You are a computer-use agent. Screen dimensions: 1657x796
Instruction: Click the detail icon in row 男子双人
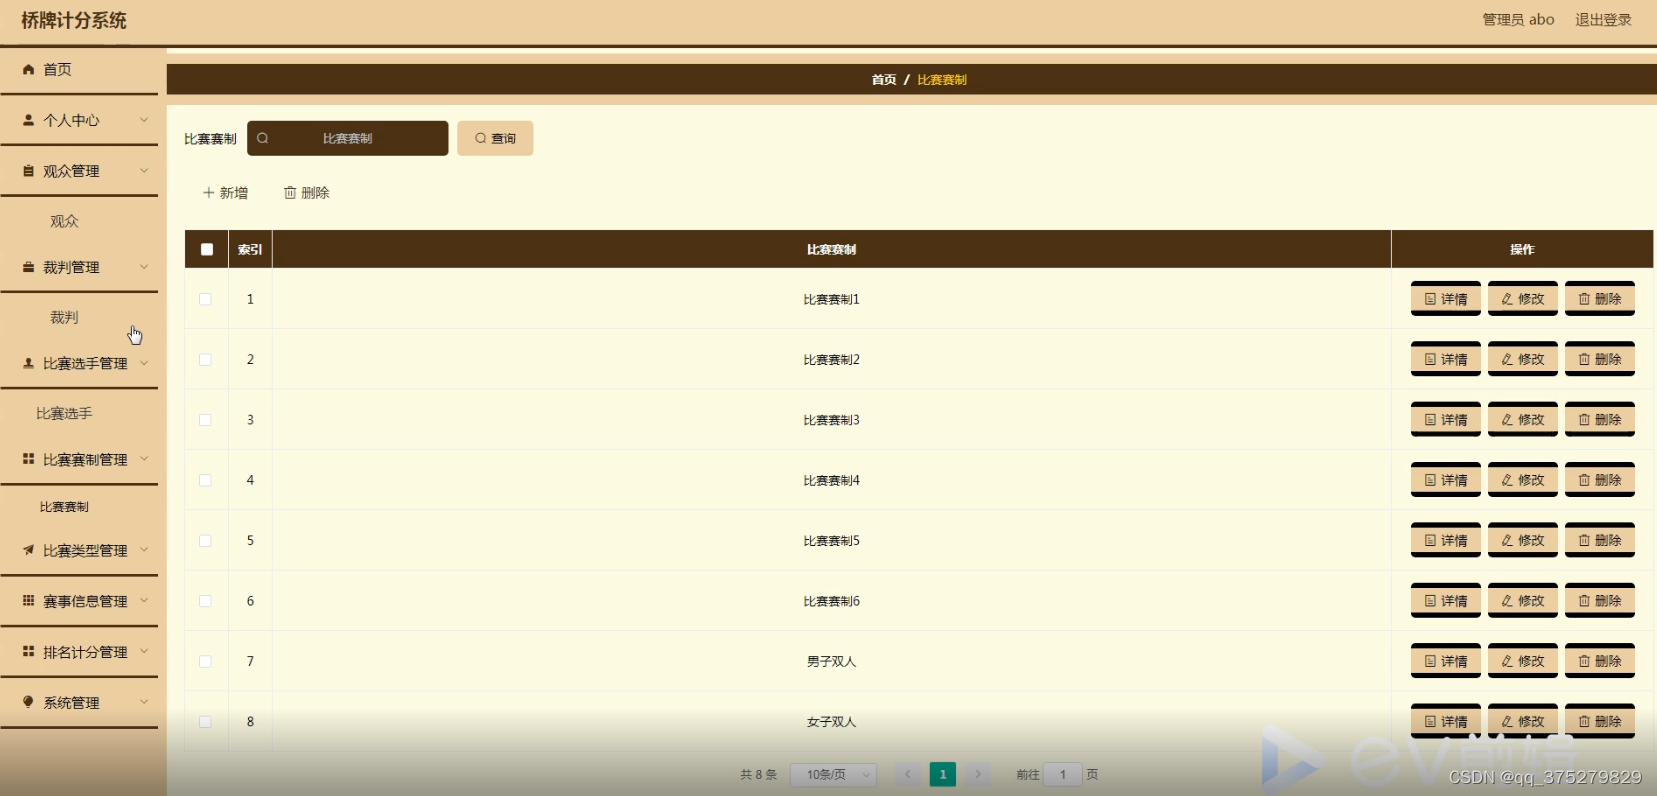click(1430, 661)
